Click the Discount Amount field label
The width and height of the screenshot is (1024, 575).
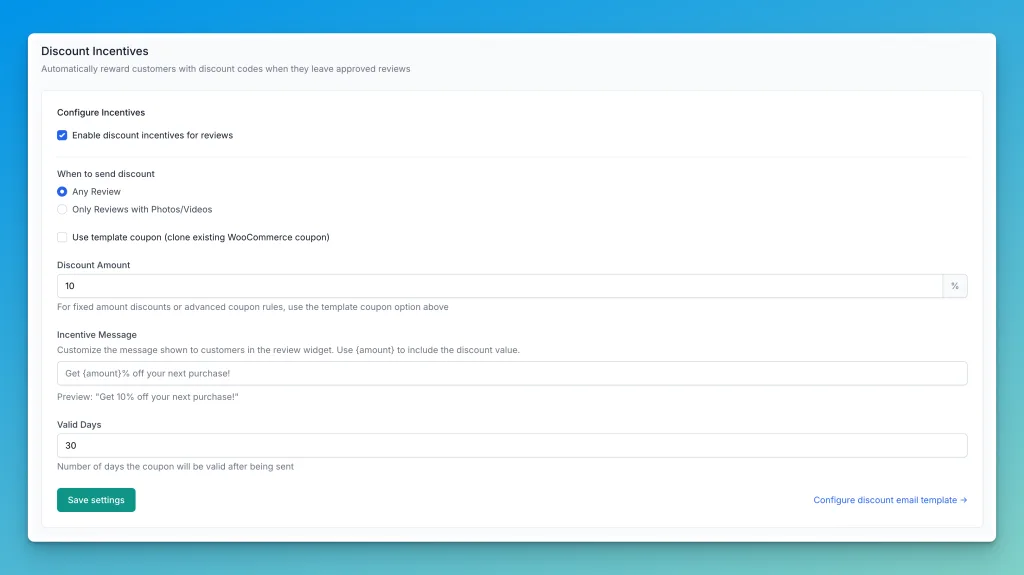(94, 265)
